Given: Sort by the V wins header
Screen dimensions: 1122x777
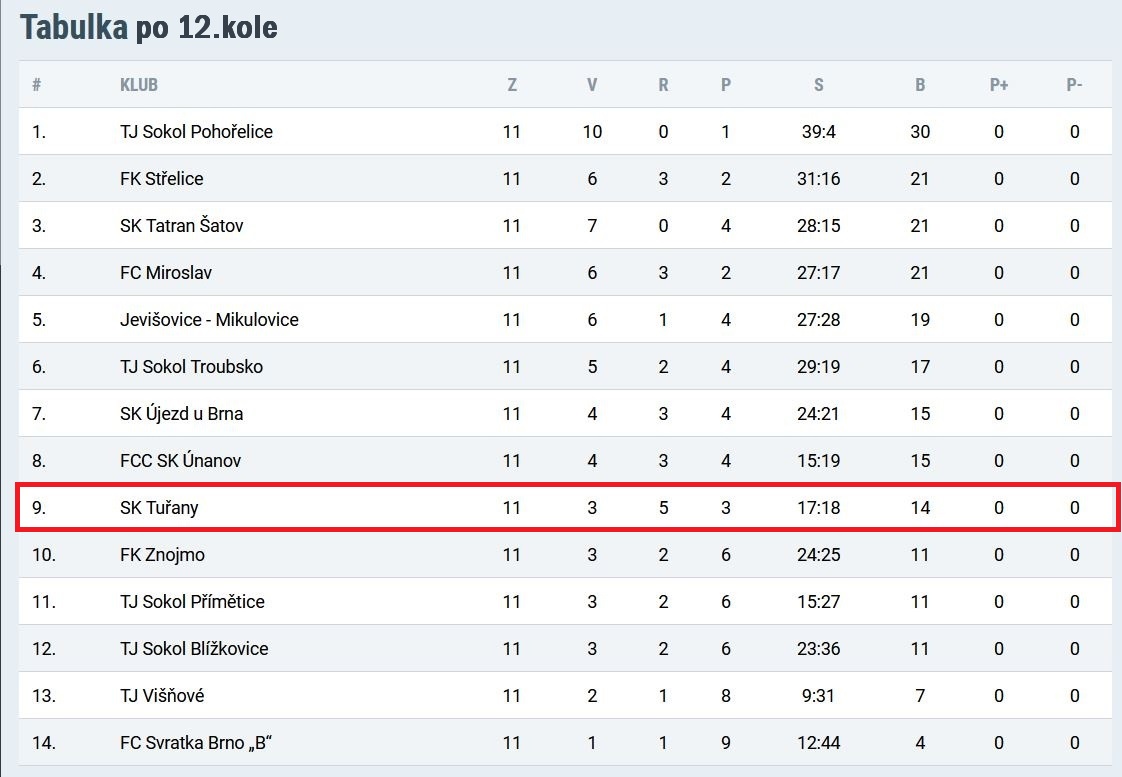Looking at the screenshot, I should [592, 85].
